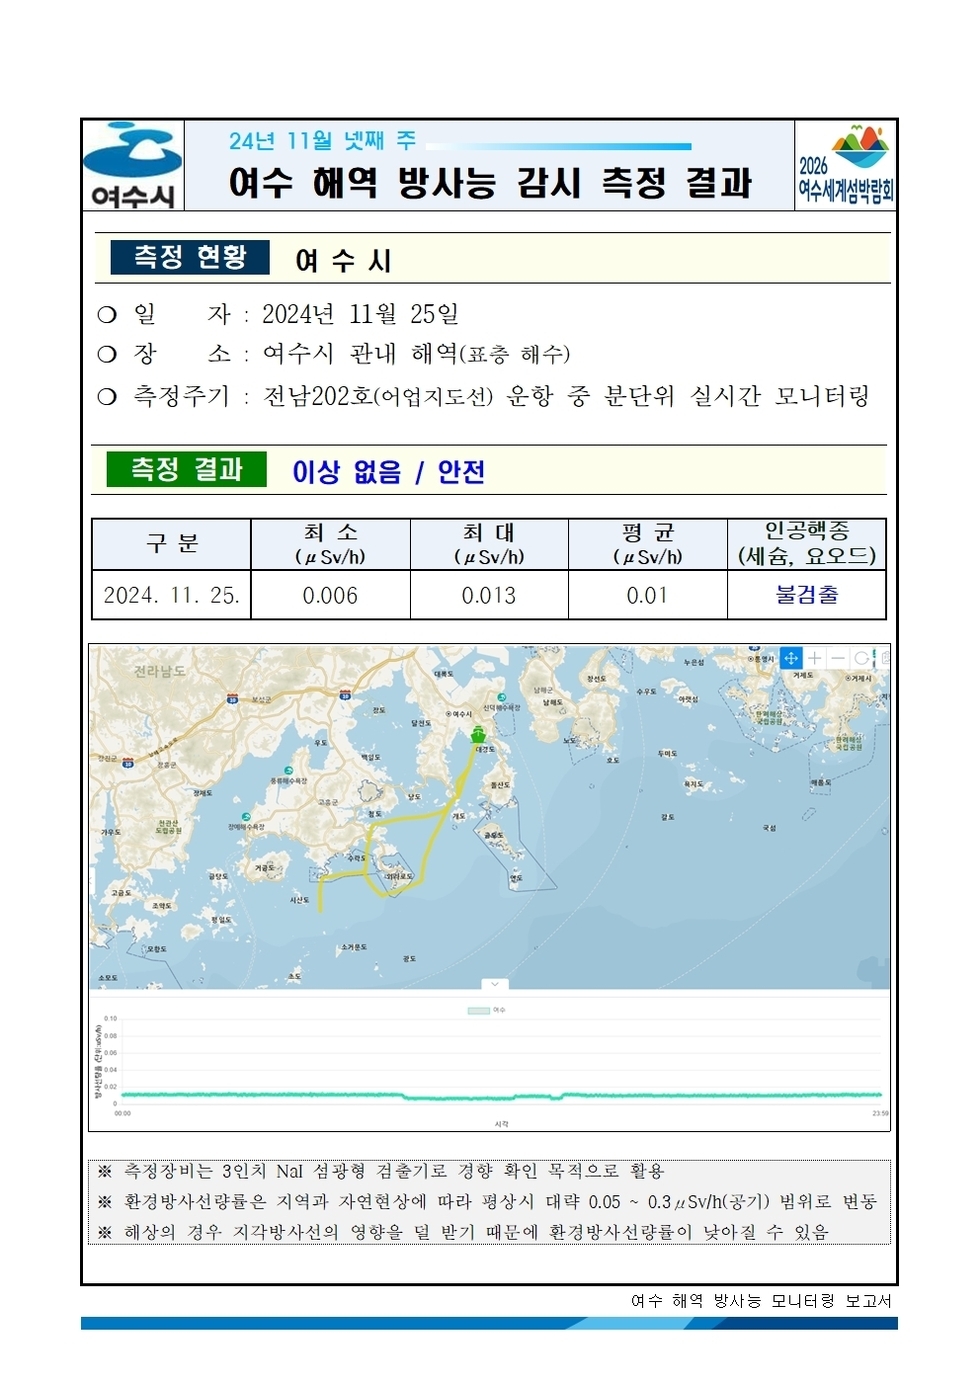Collapse the map panel with the chevron
The height and width of the screenshot is (1386, 980).
tap(494, 982)
